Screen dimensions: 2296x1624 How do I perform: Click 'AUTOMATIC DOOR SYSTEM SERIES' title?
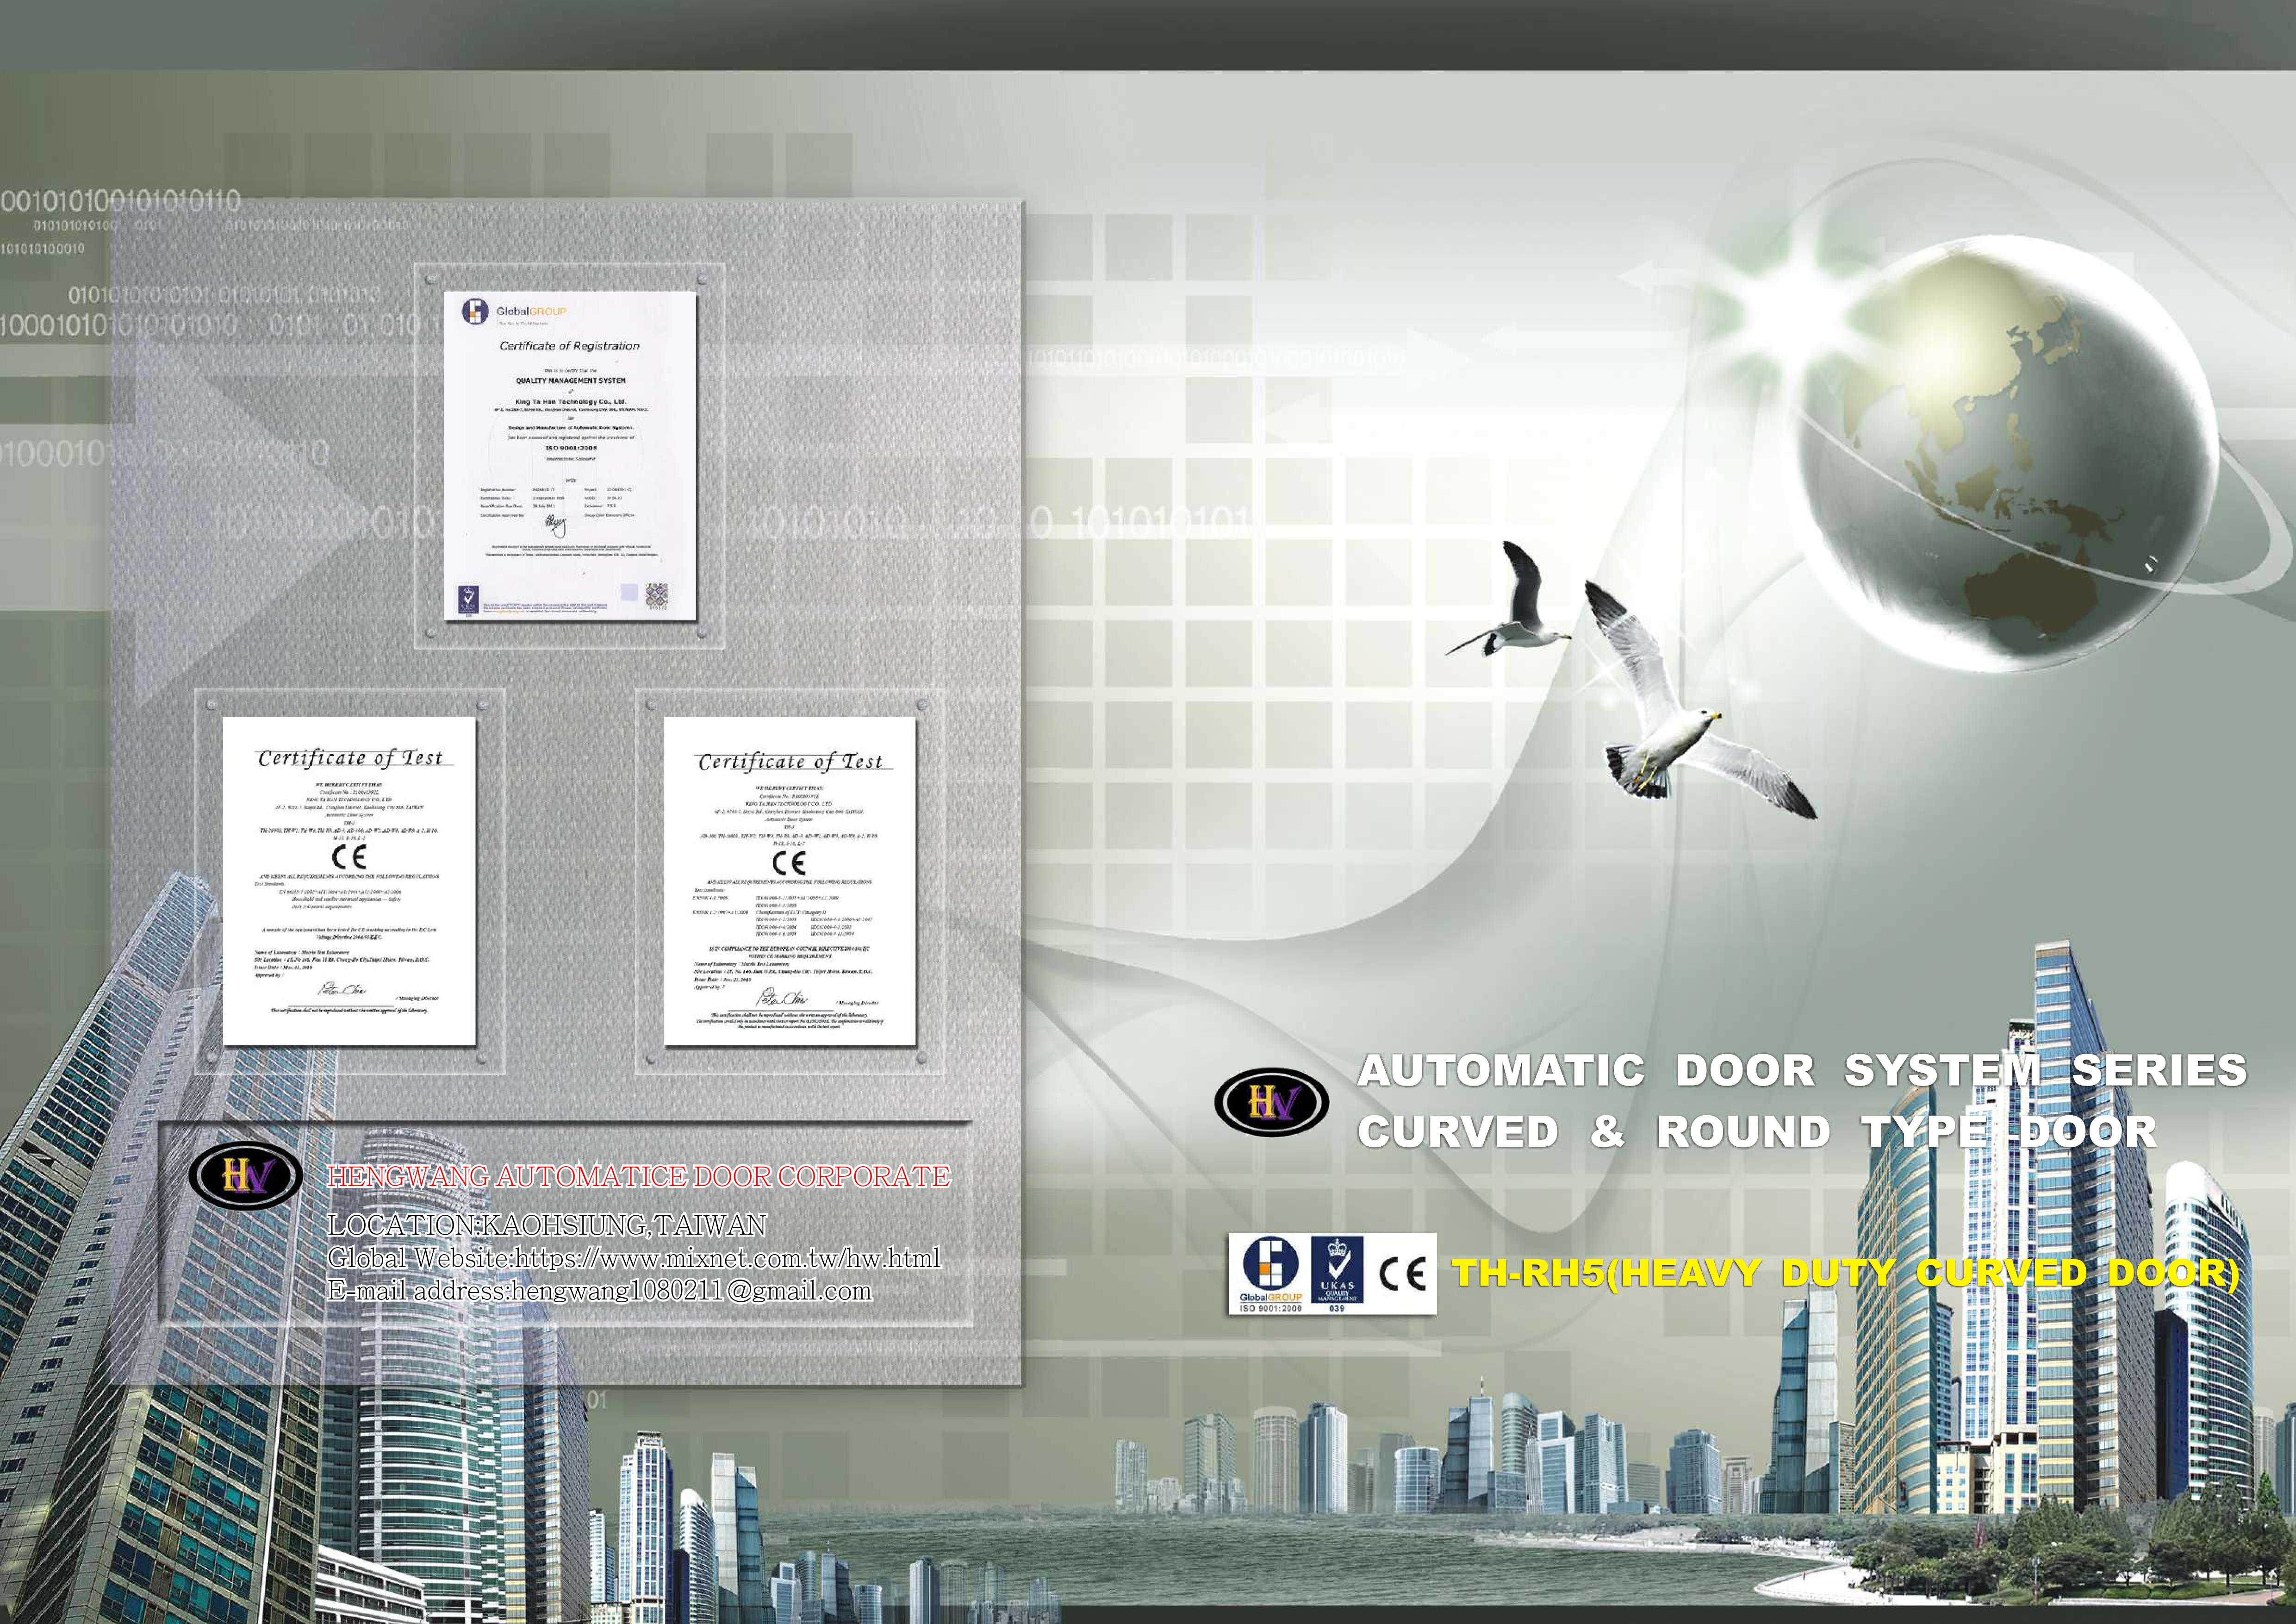point(1802,1070)
